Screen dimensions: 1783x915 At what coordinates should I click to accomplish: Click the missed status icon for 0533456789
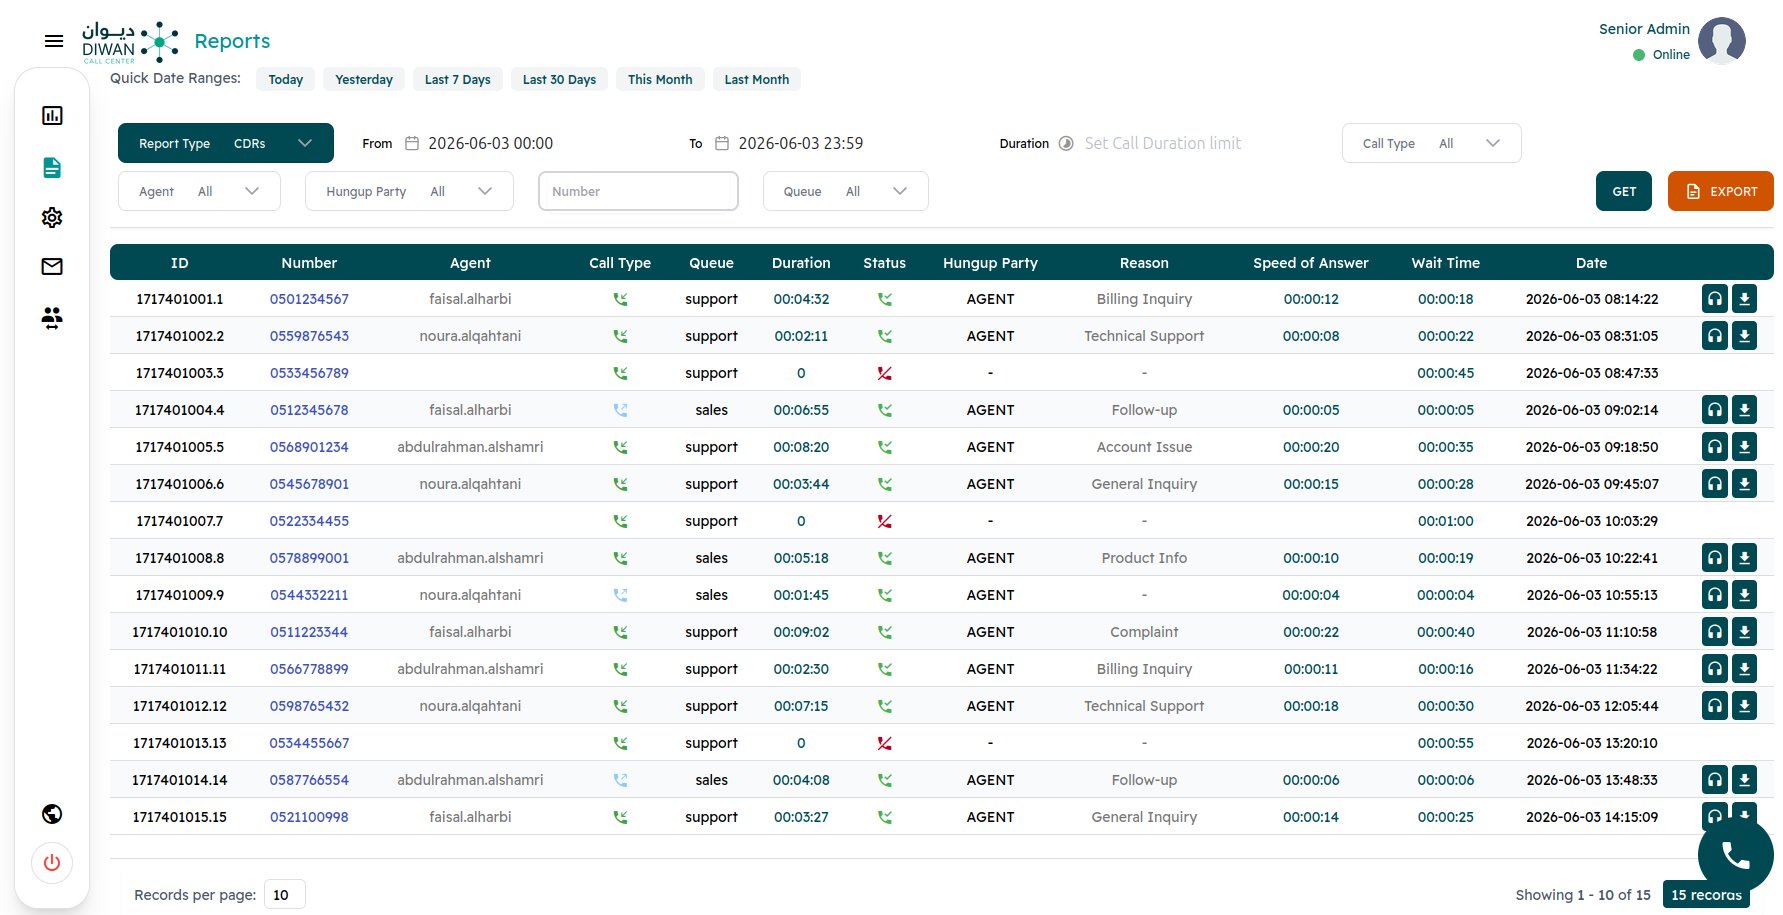[x=884, y=373]
